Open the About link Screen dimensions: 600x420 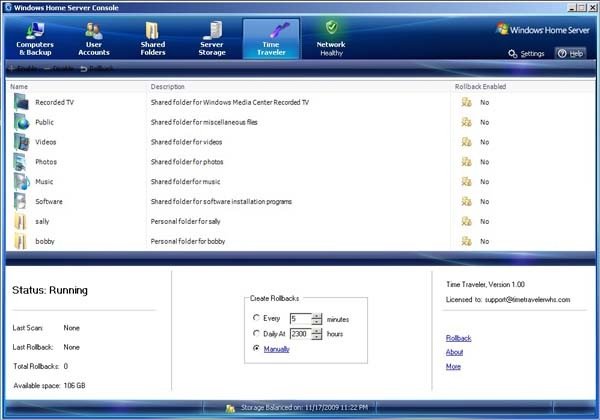tap(454, 352)
